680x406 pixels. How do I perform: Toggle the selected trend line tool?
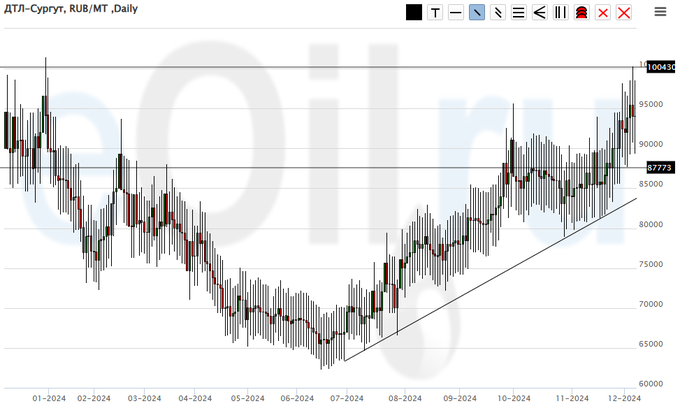pos(477,12)
